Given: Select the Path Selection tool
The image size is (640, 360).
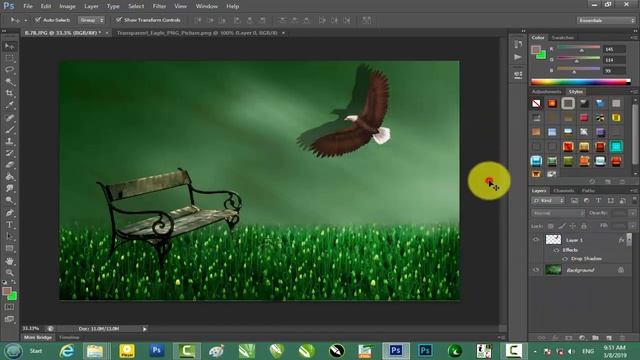Looking at the screenshot, I should (x=9, y=236).
